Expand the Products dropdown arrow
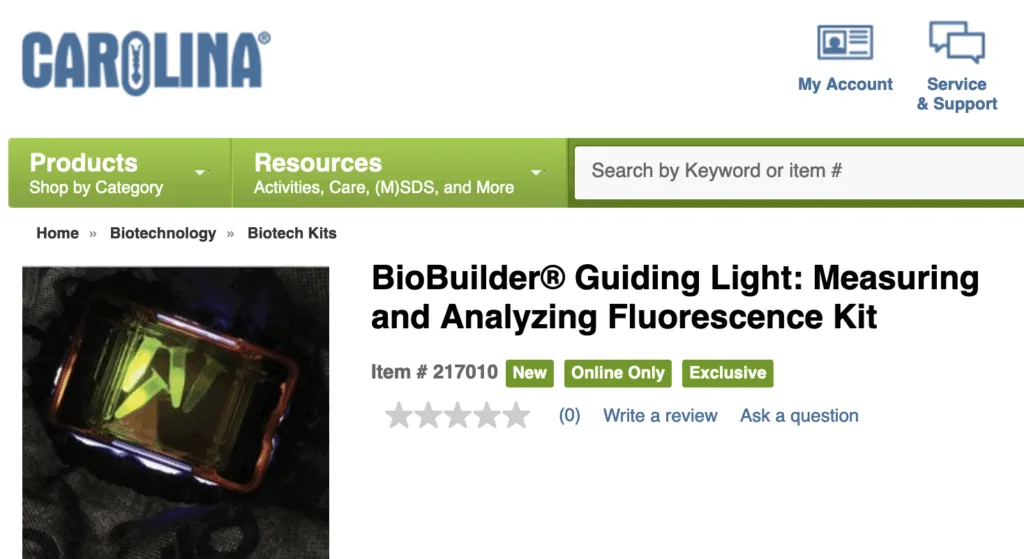1024x559 pixels. click(200, 173)
